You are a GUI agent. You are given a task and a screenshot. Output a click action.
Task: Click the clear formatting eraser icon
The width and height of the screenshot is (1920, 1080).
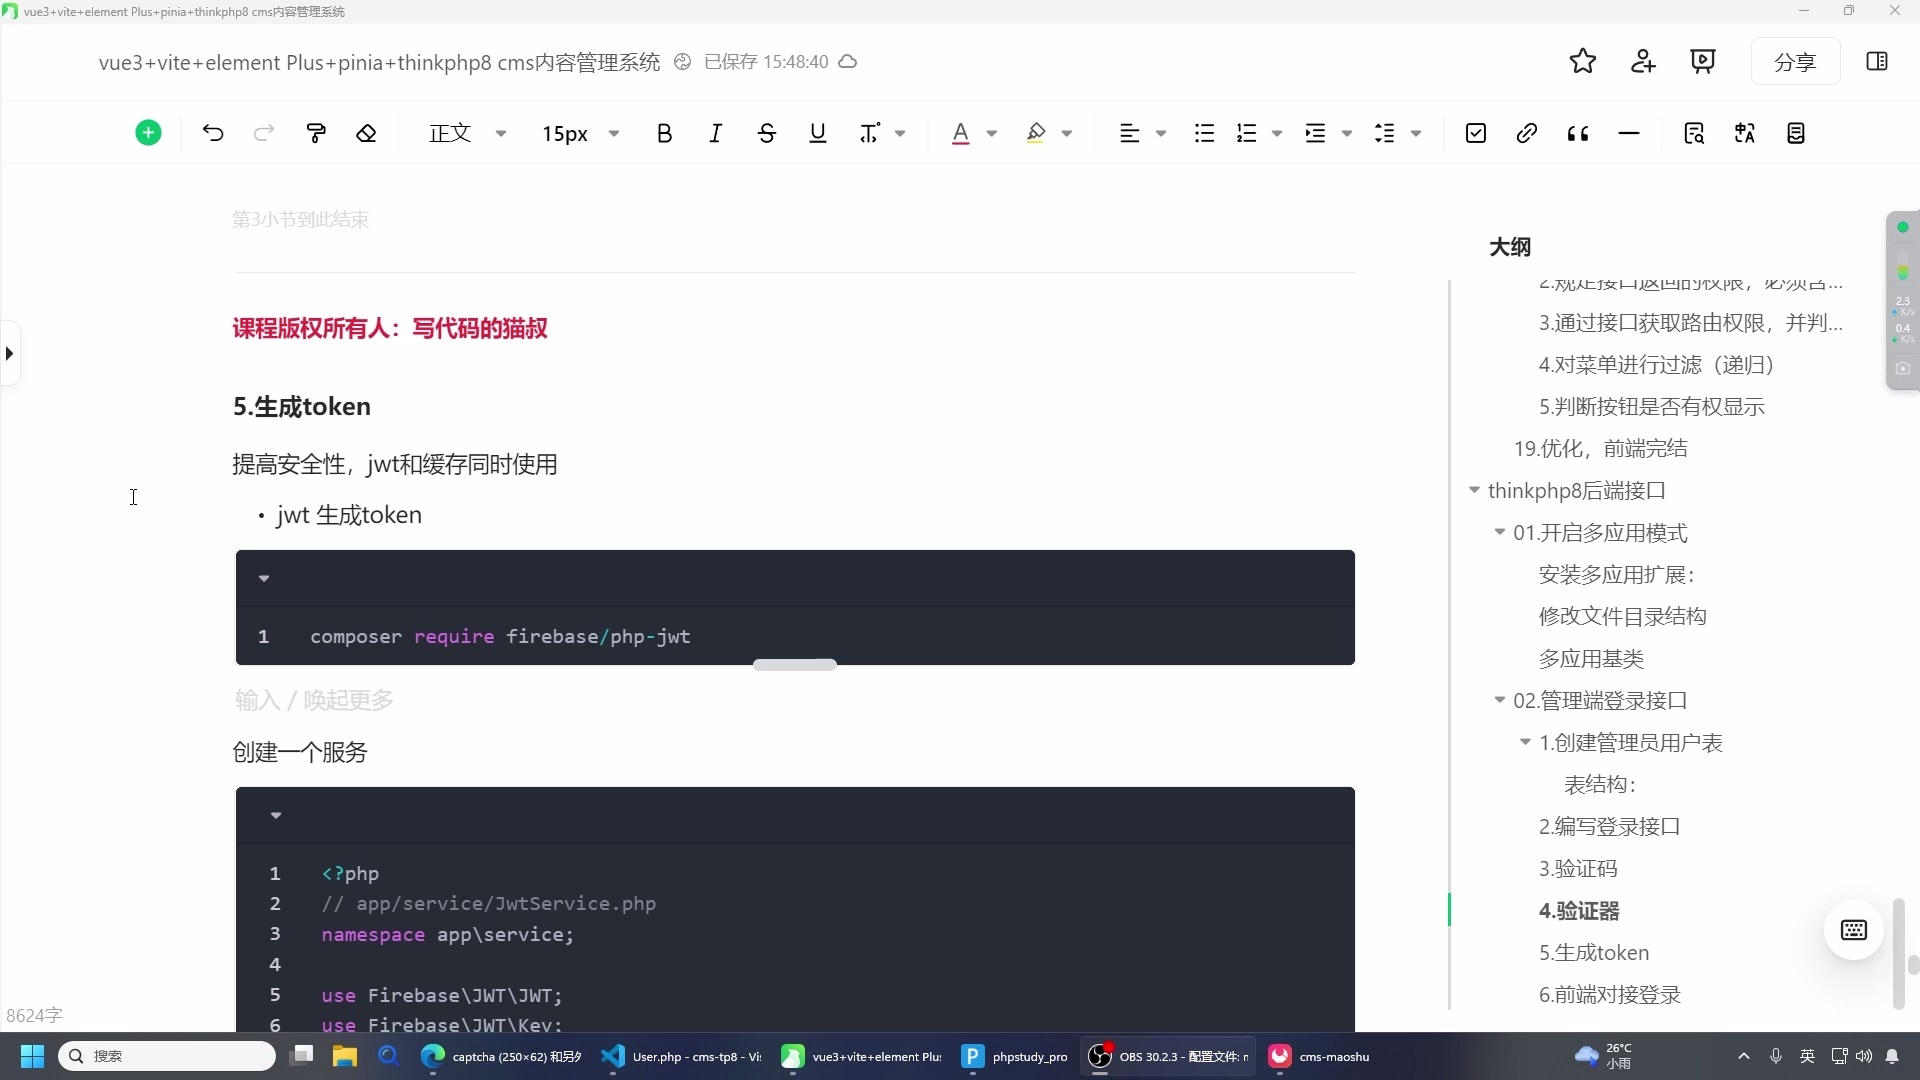(366, 133)
